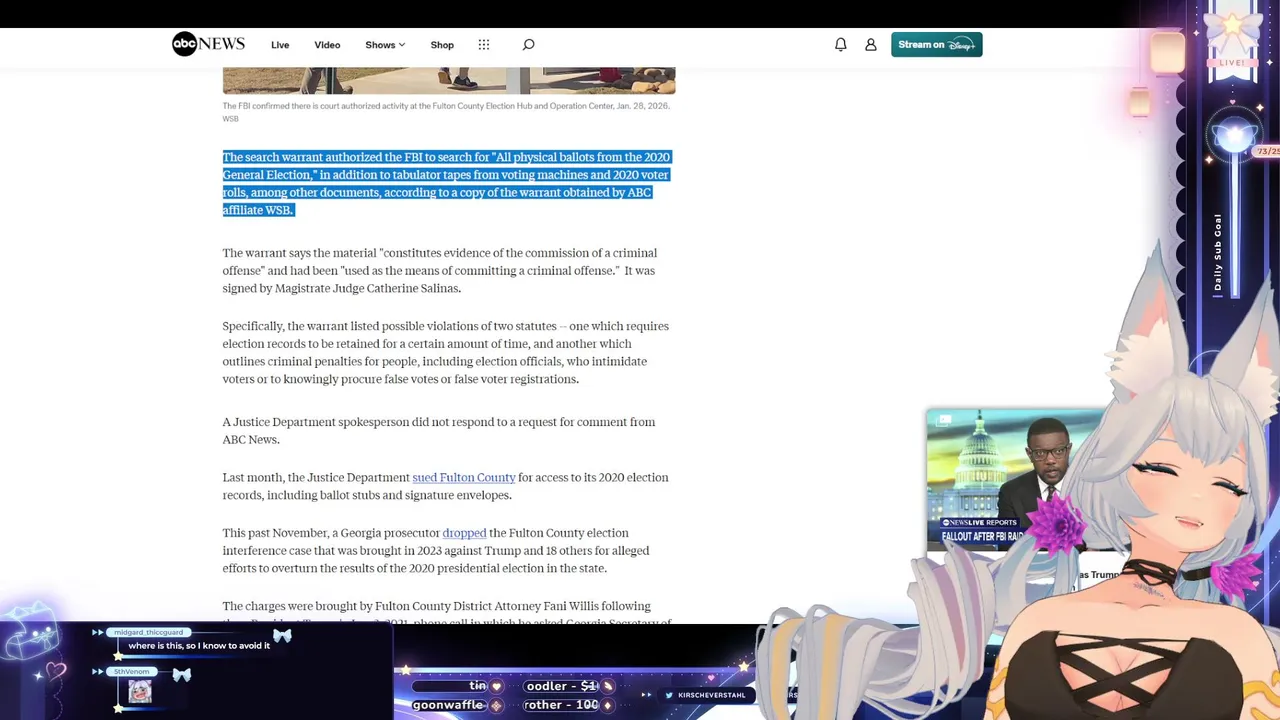This screenshot has height=720, width=1280.
Task: Open the Video nav item
Action: 327,45
